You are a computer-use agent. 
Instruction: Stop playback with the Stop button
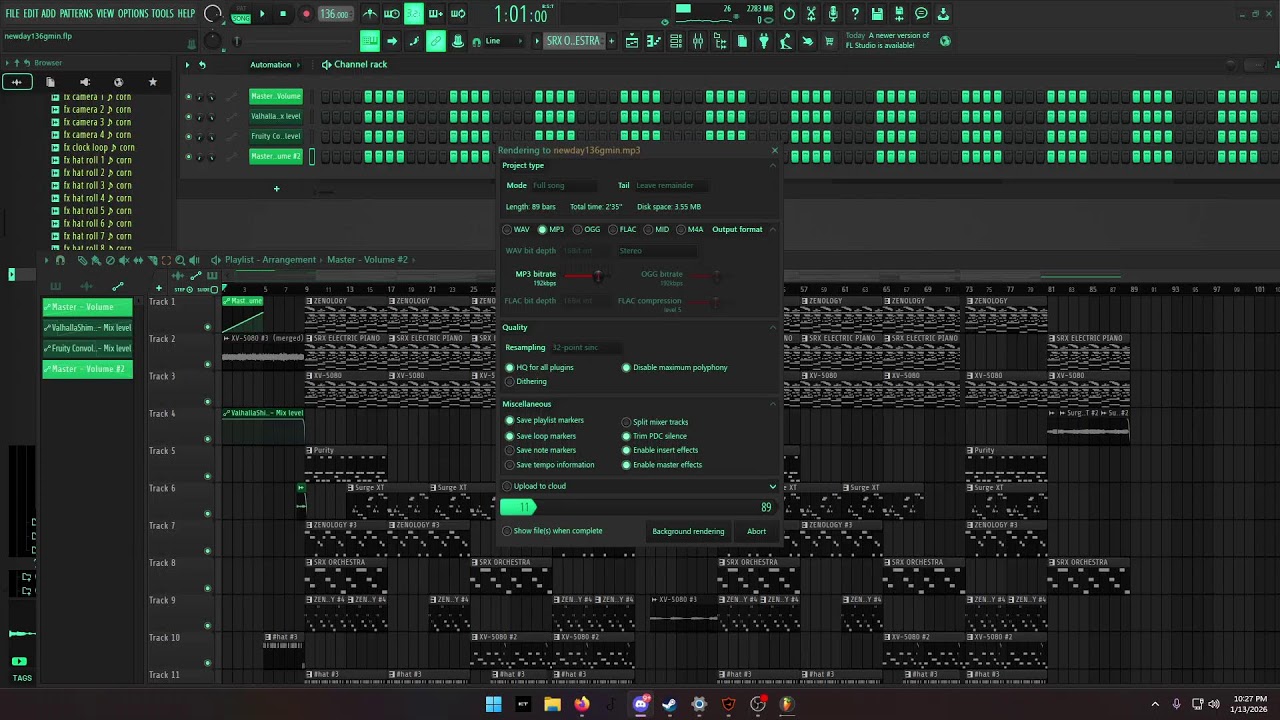click(x=283, y=14)
